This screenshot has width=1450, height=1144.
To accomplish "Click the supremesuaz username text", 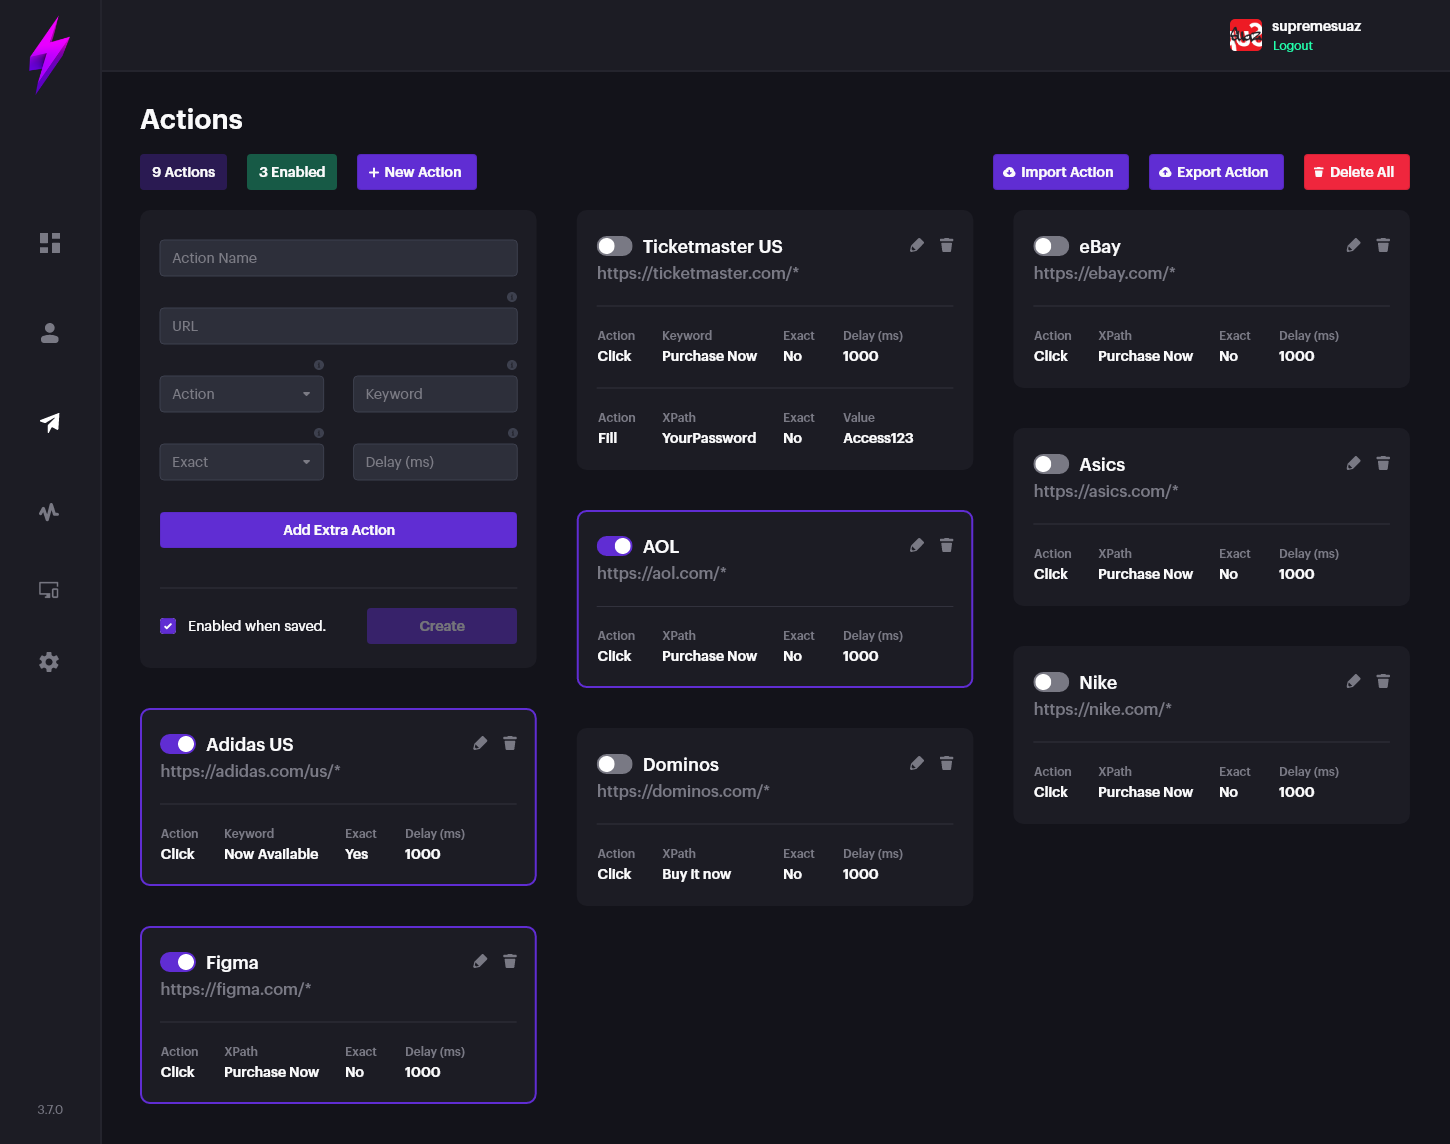I will (x=1316, y=26).
